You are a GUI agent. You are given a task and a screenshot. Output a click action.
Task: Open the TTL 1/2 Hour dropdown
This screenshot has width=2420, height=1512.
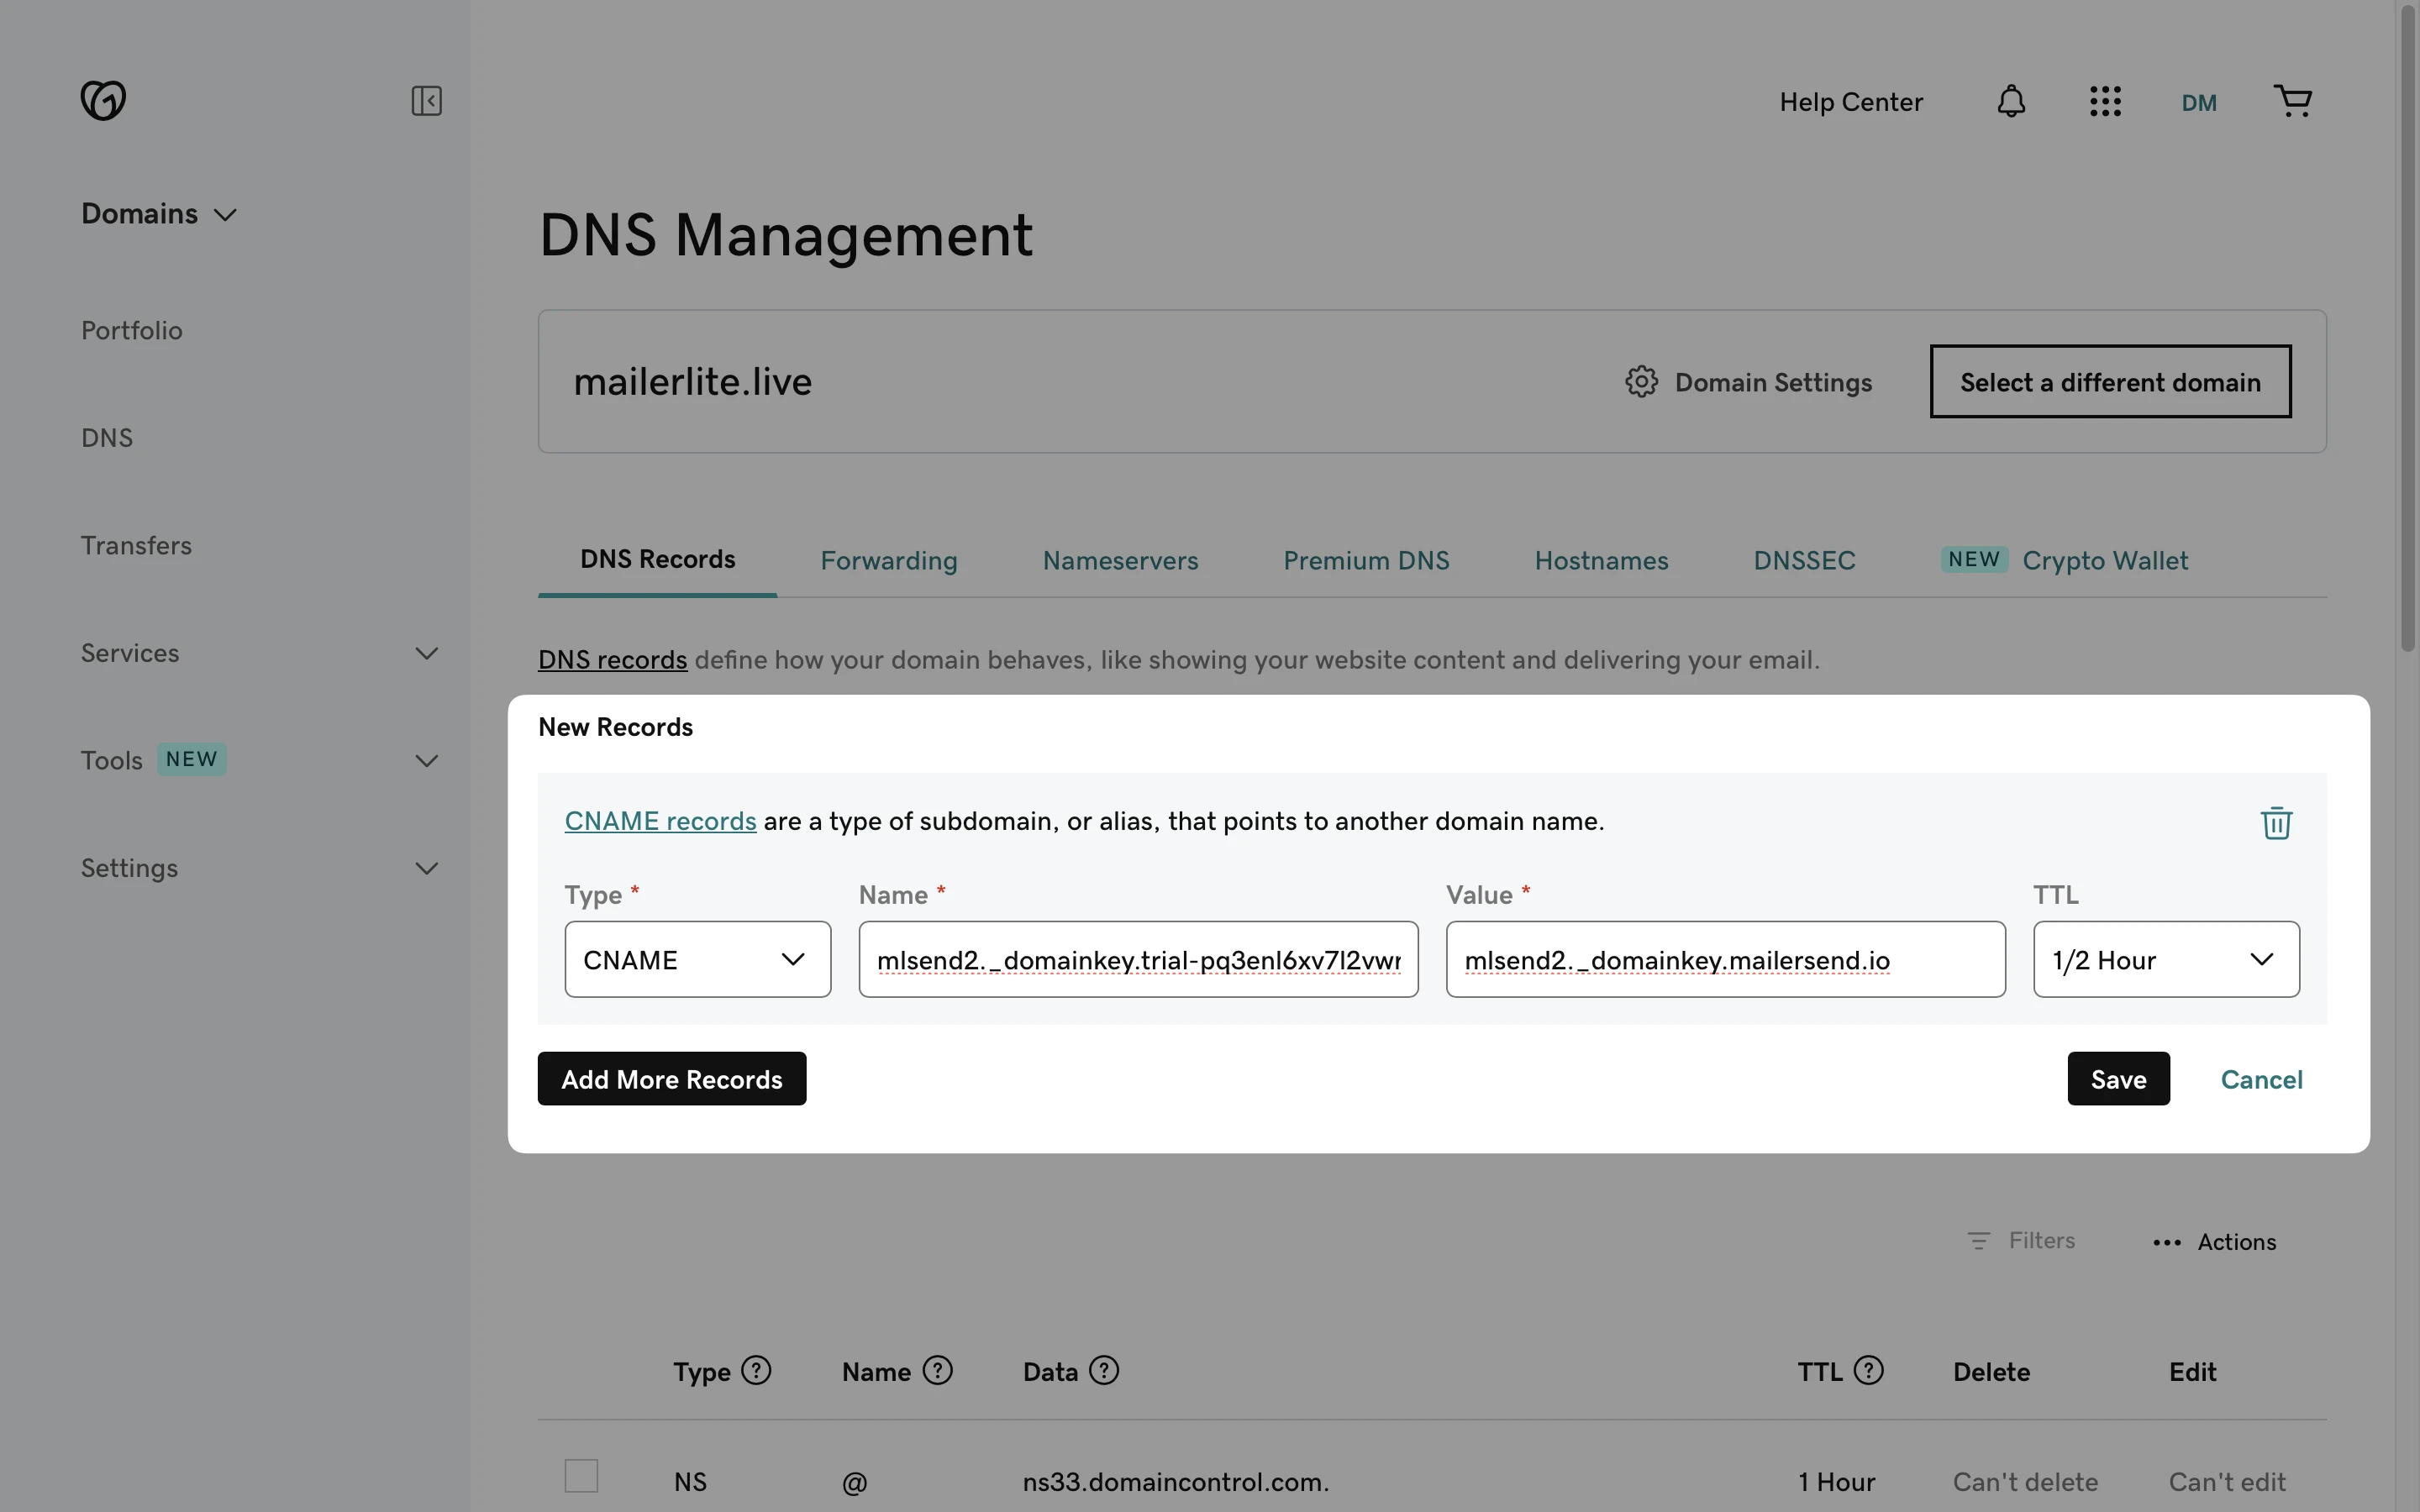2166,959
